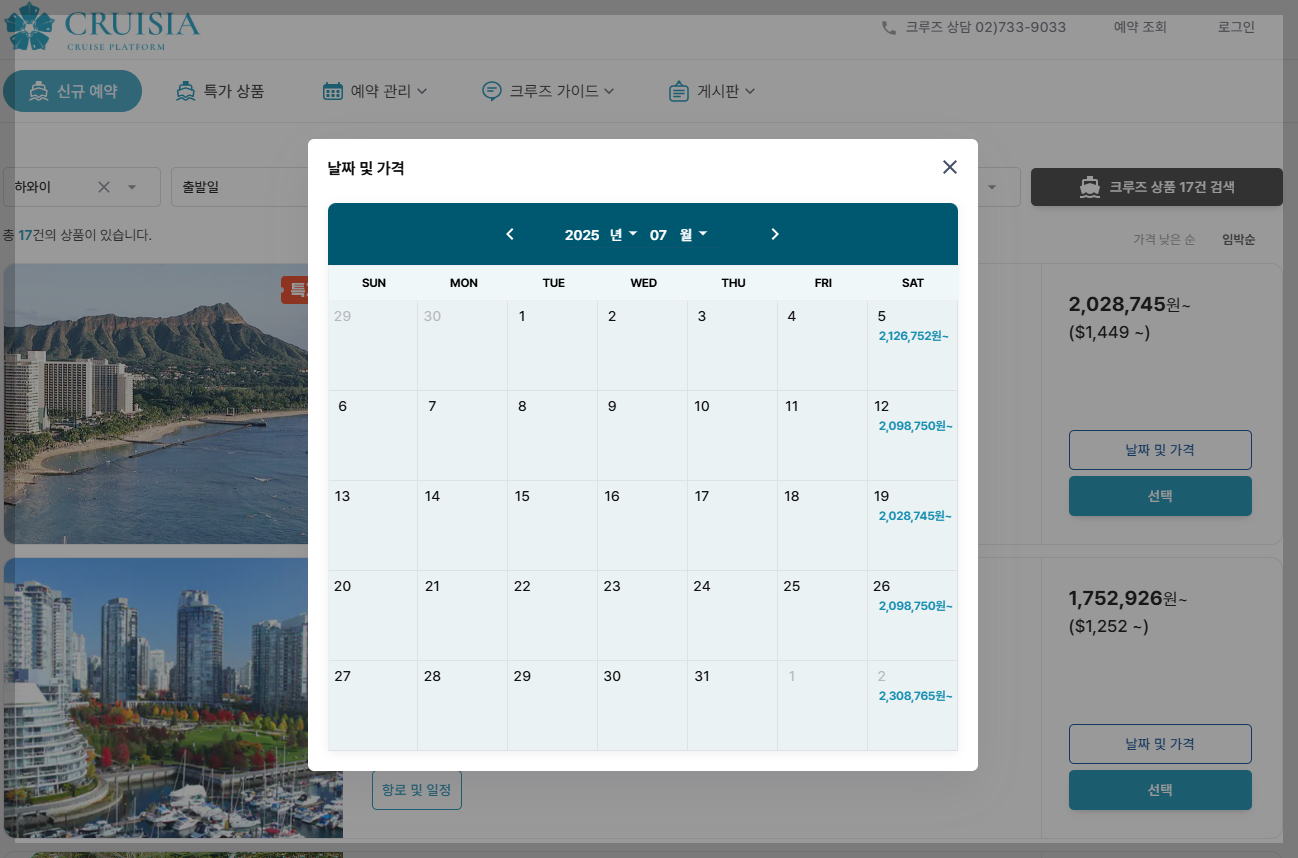
Task: Click the 크루즈 가이드 chat icon
Action: 491,91
